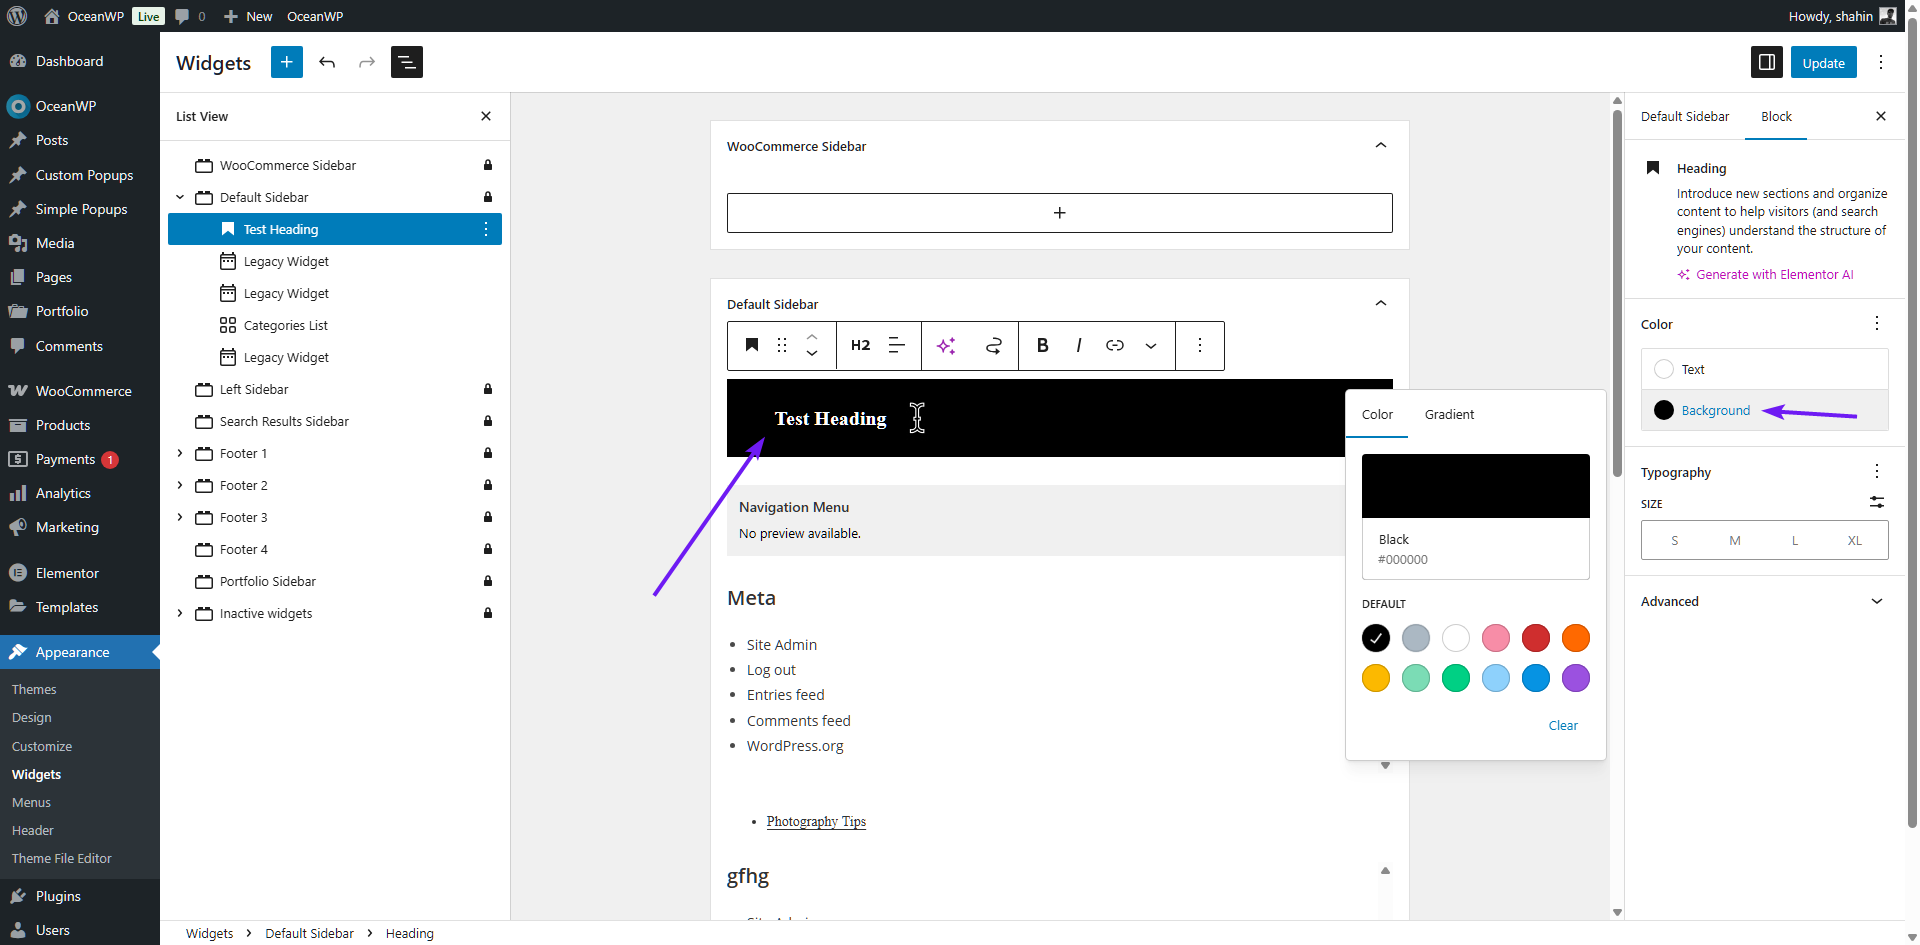Open options for Test Heading block
Image resolution: width=1920 pixels, height=945 pixels.
tap(486, 229)
